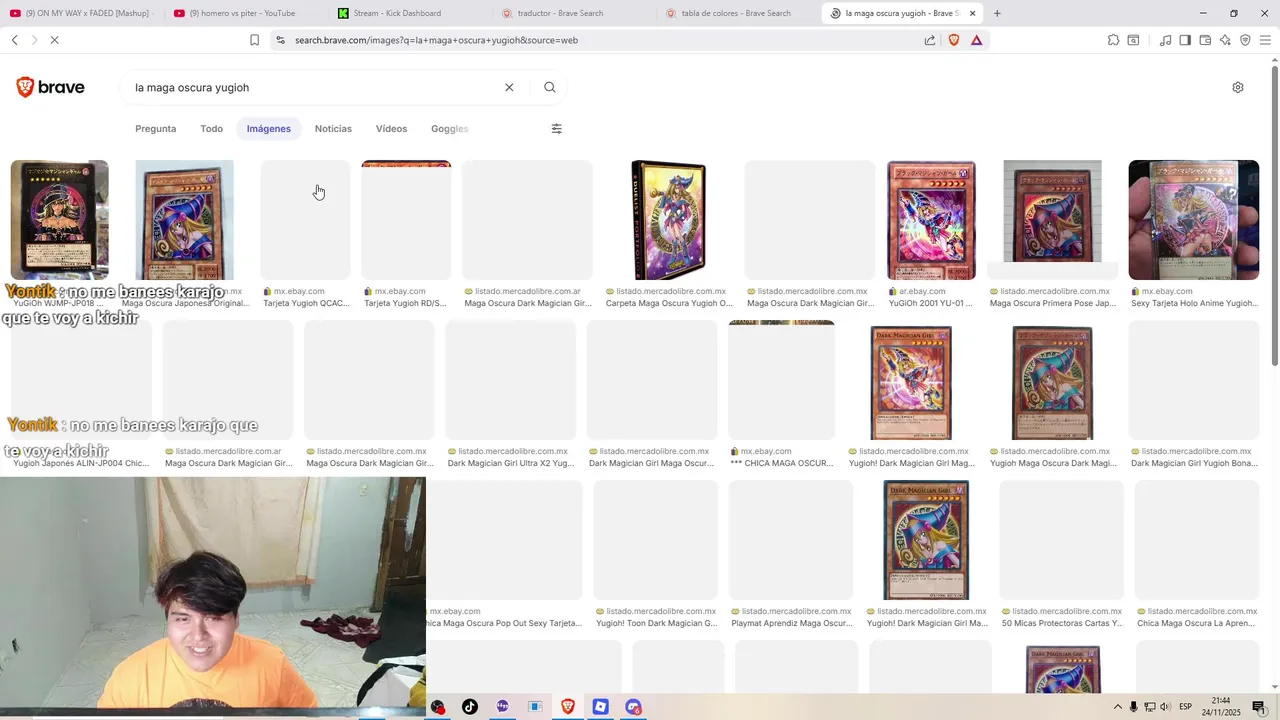Switch to the tabla de colores tab
Image resolution: width=1280 pixels, height=720 pixels.
(736, 13)
